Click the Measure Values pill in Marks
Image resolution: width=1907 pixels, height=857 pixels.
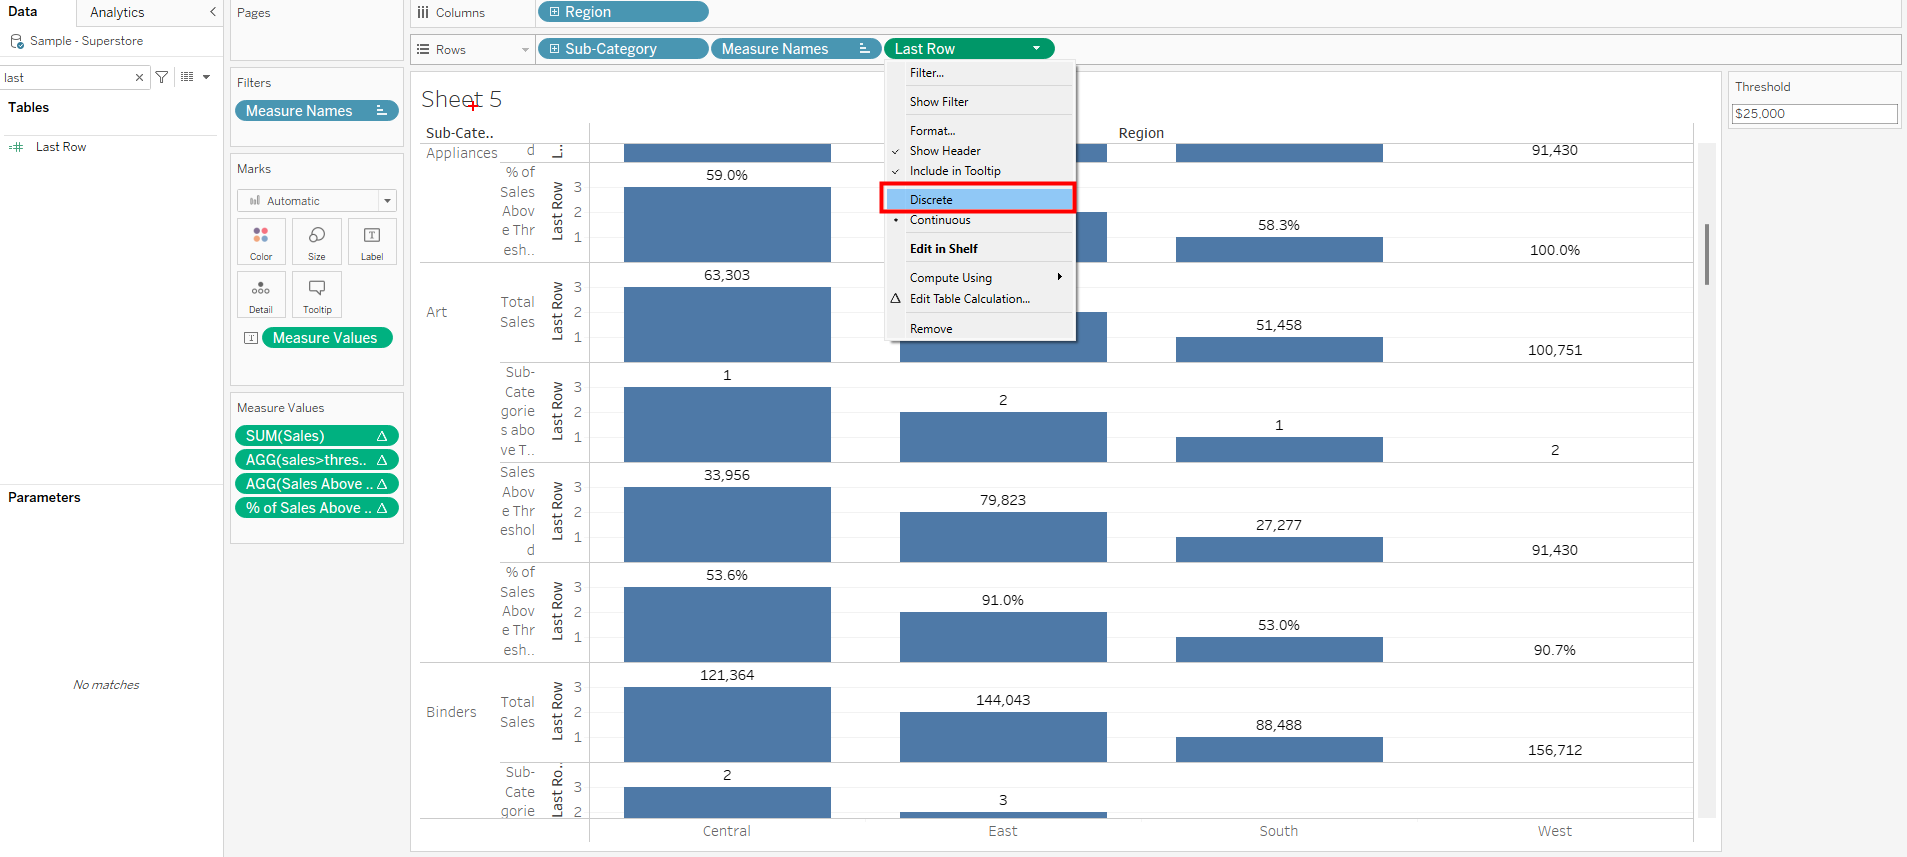pyautogui.click(x=327, y=338)
